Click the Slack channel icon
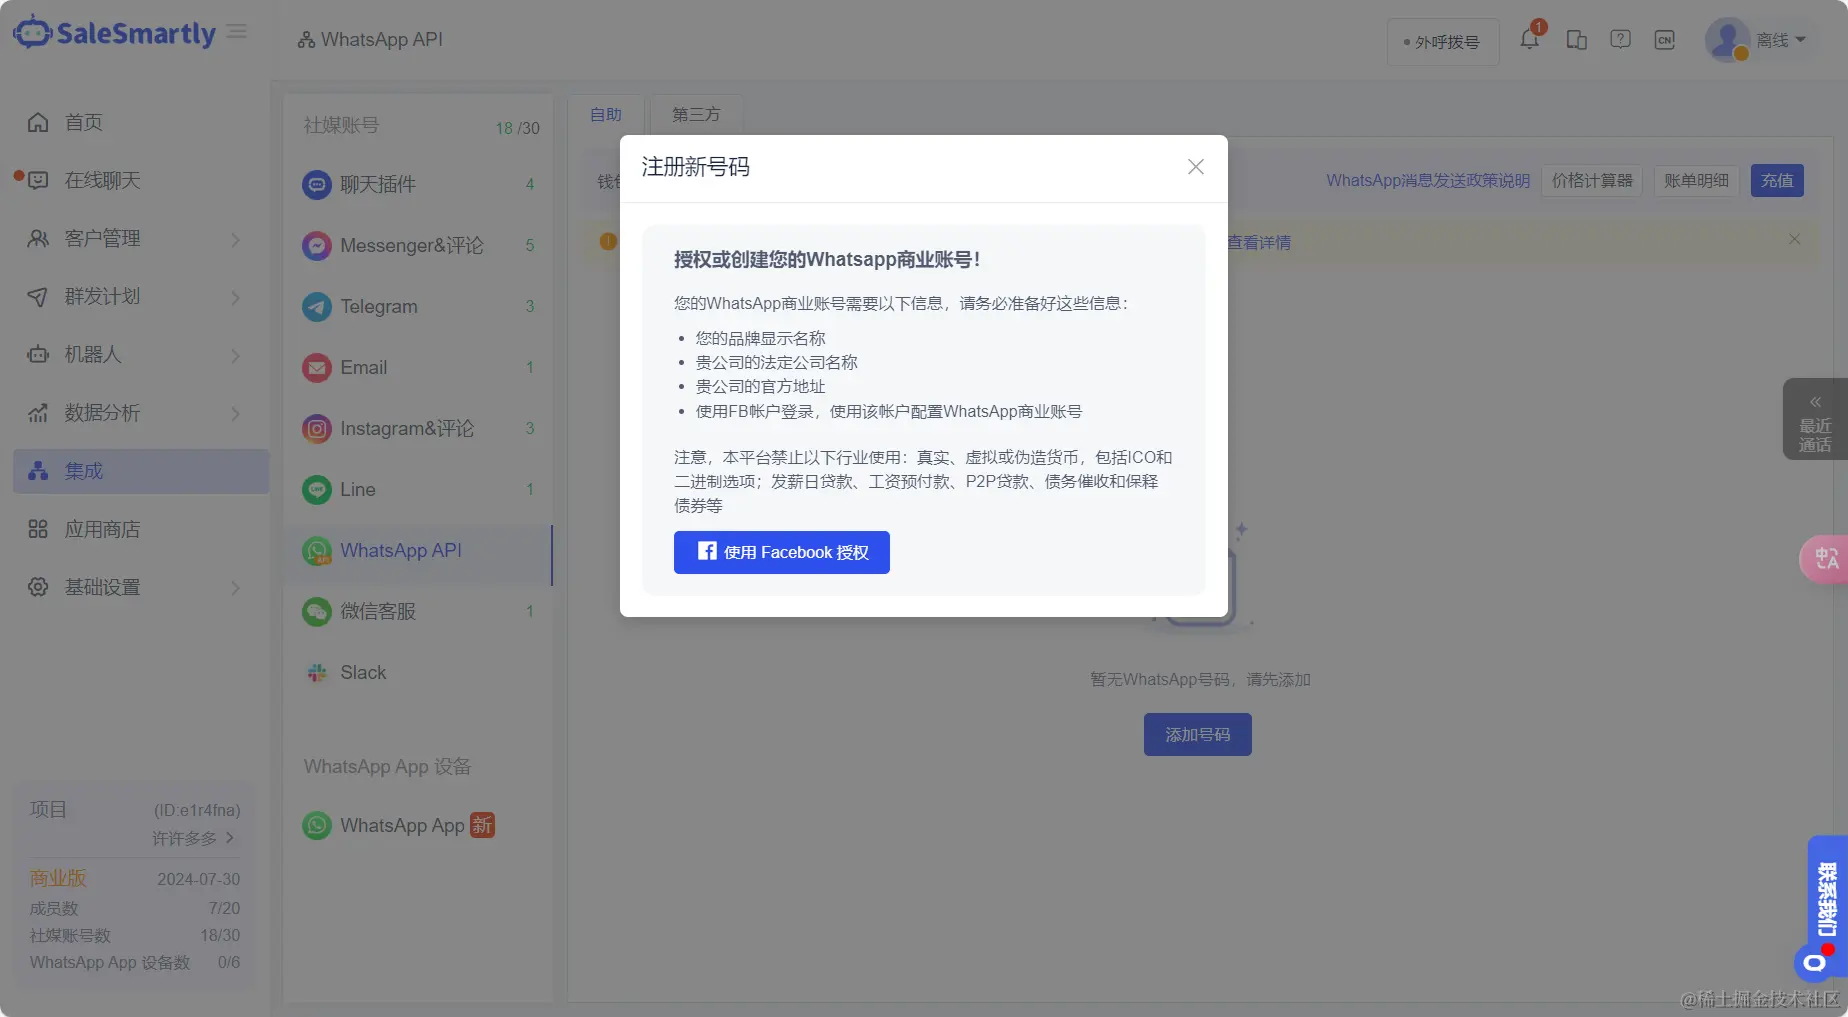Viewport: 1848px width, 1017px height. (317, 672)
